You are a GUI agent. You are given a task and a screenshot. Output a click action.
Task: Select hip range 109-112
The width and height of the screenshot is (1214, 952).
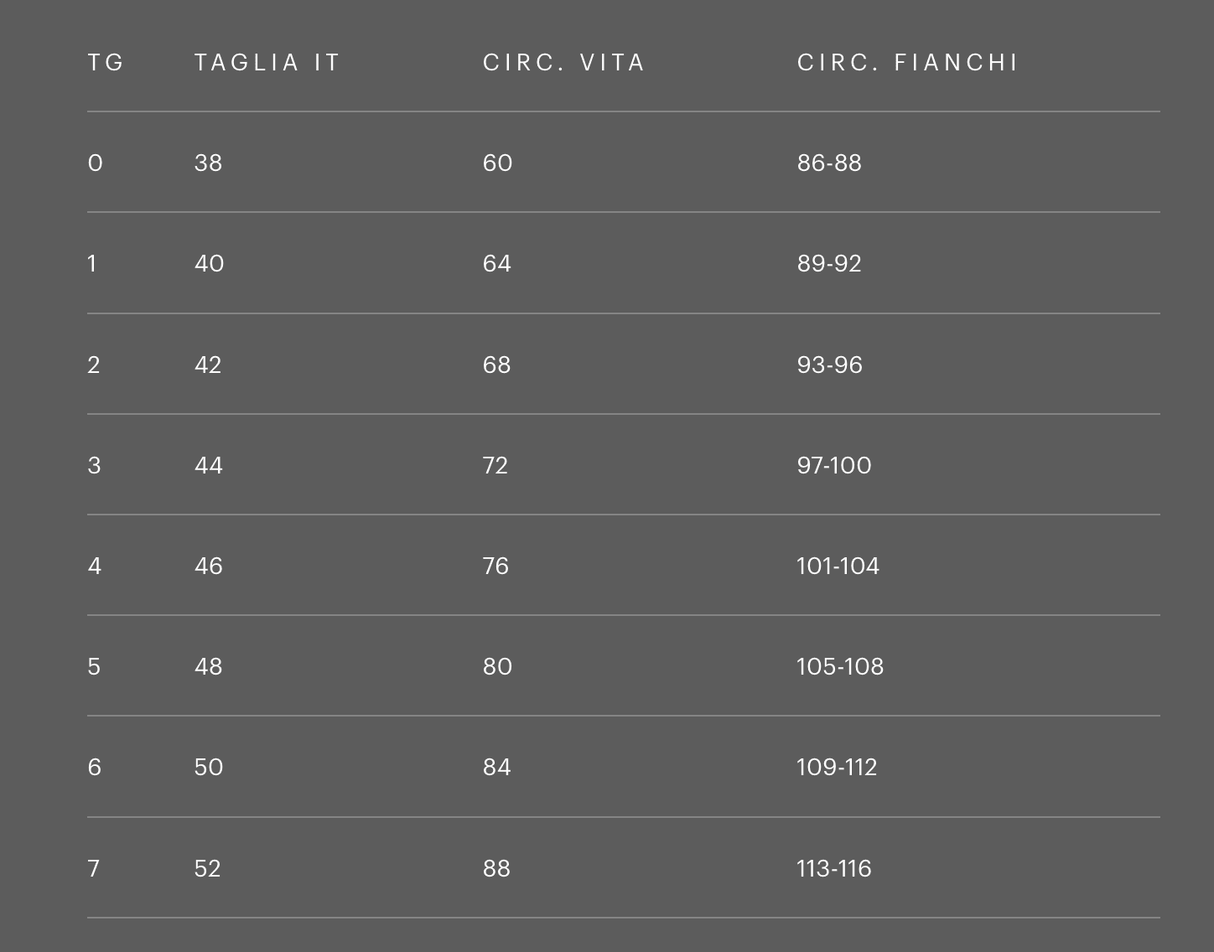(x=837, y=767)
